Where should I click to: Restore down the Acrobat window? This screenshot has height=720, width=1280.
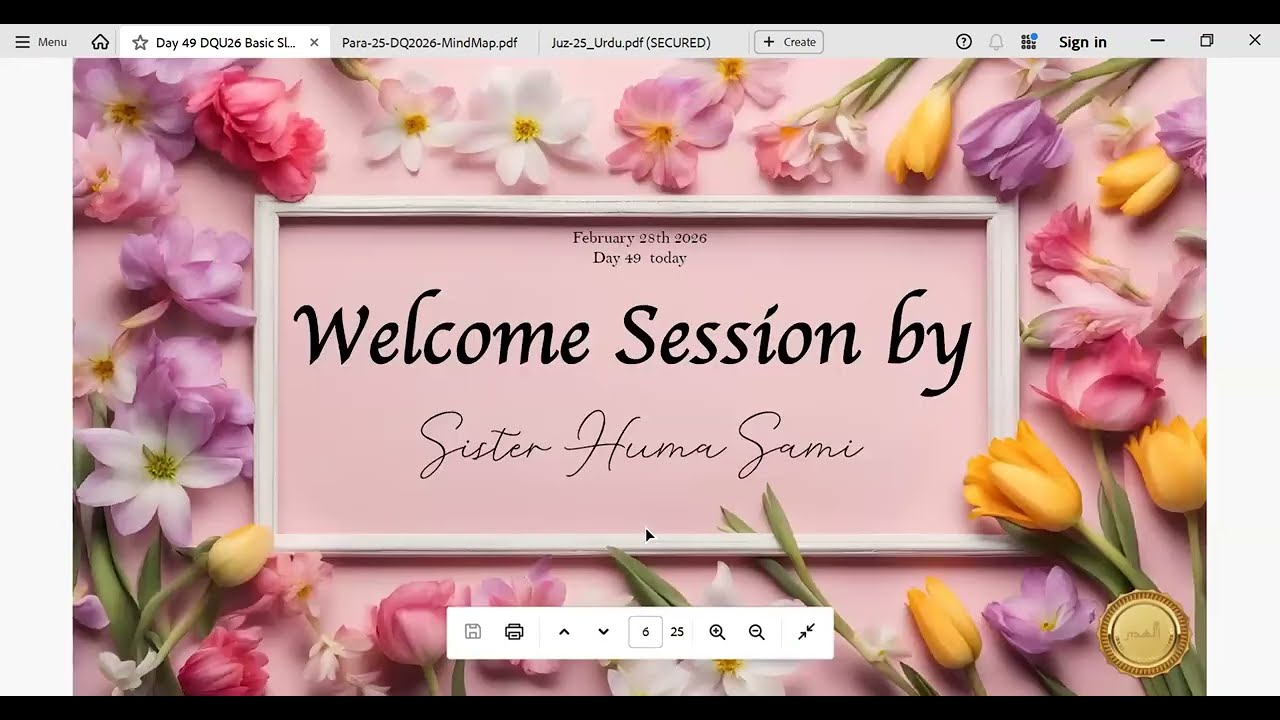pos(1207,41)
